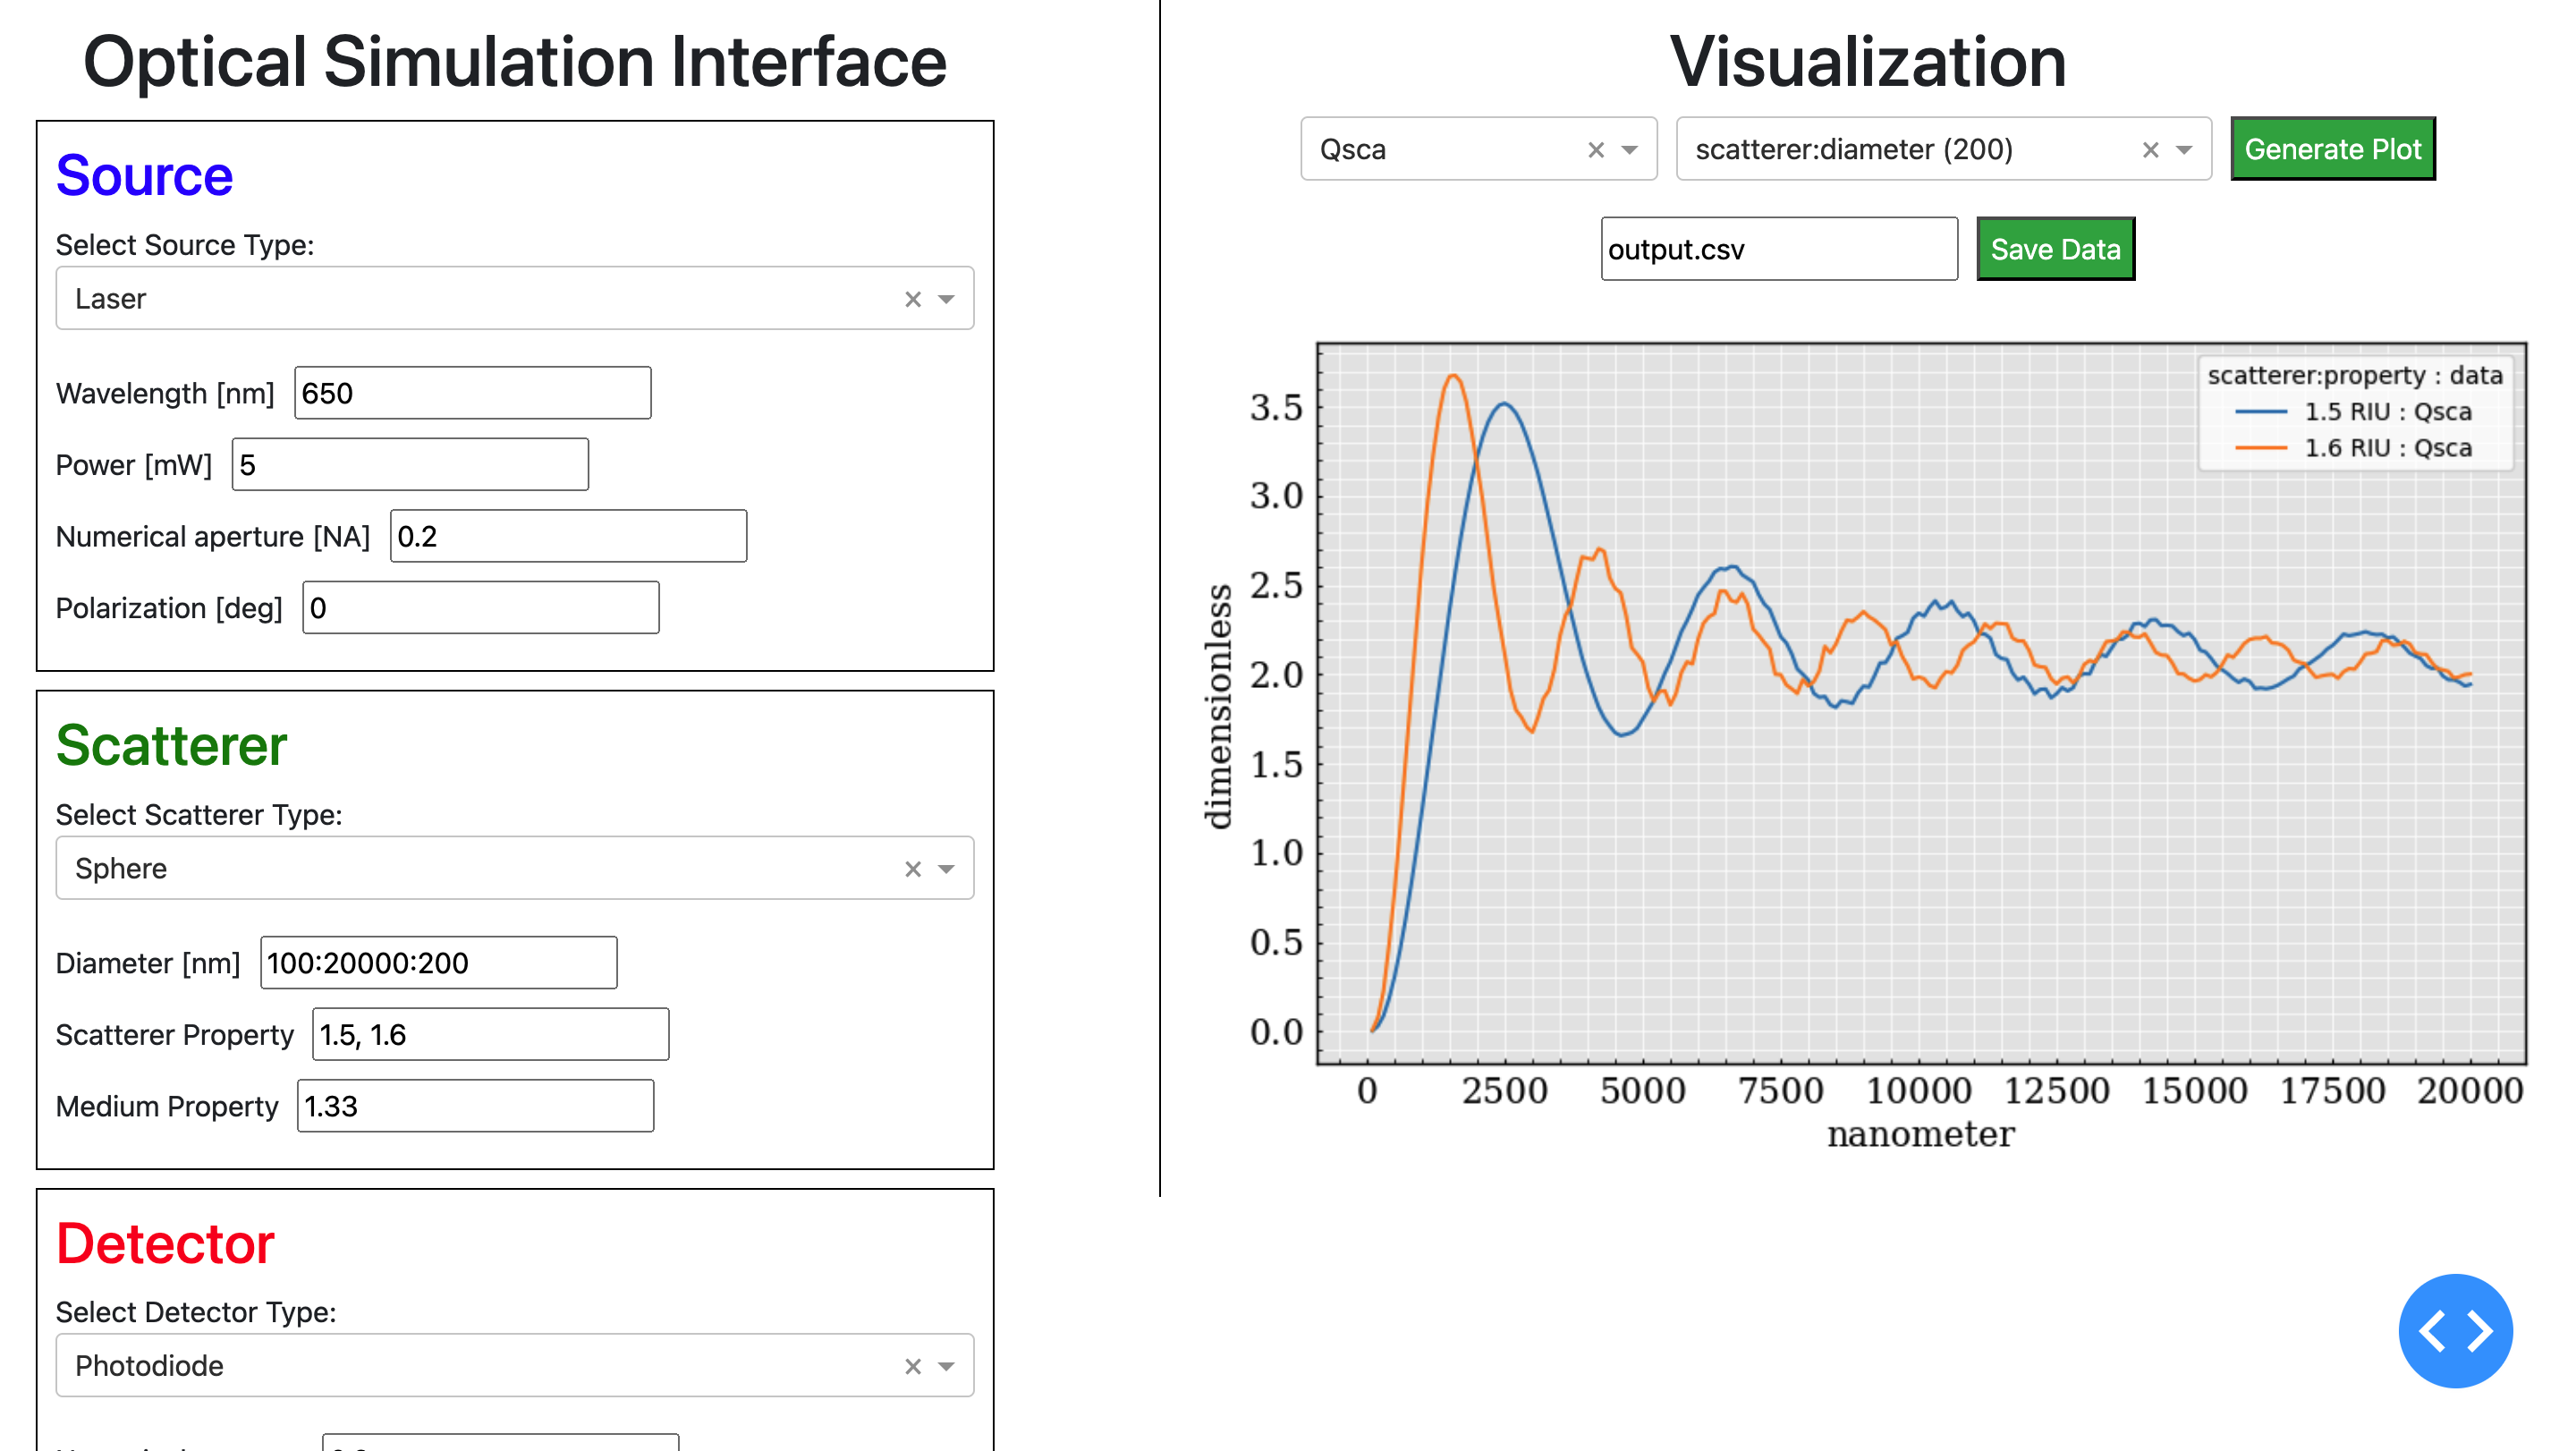Expand the Scatterer Type dropdown arrow
The height and width of the screenshot is (1451, 2576).
[x=946, y=869]
